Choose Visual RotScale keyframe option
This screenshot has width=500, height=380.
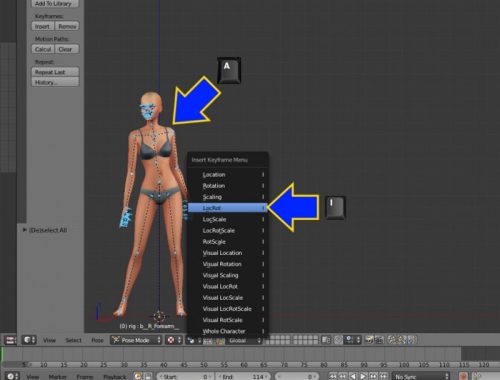tap(228, 320)
